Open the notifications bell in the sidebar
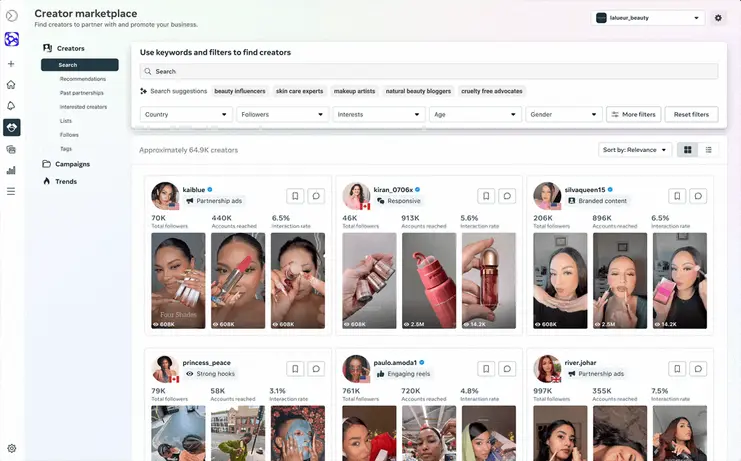 click(x=11, y=106)
